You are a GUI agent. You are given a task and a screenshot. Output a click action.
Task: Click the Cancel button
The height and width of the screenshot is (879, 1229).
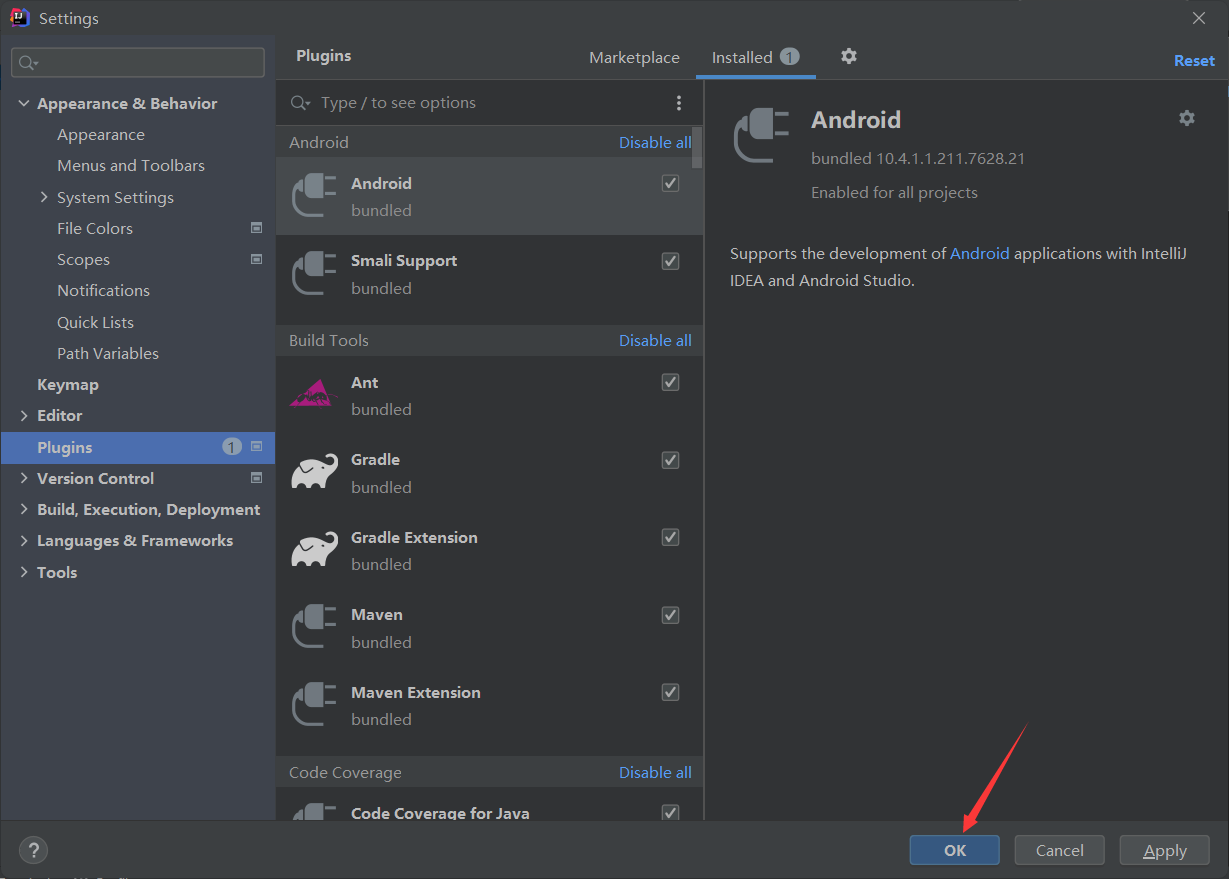[x=1059, y=850]
